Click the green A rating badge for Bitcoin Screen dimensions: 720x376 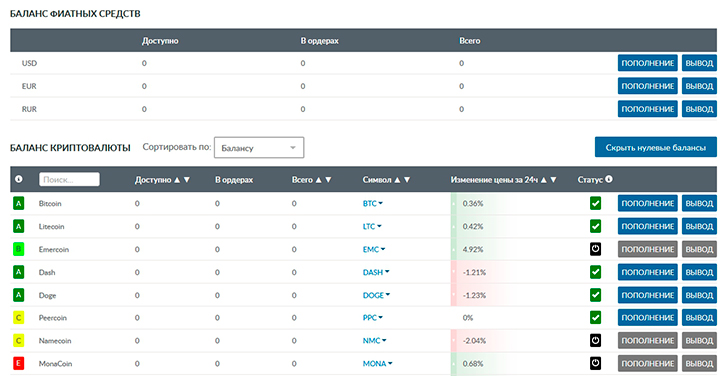18,203
